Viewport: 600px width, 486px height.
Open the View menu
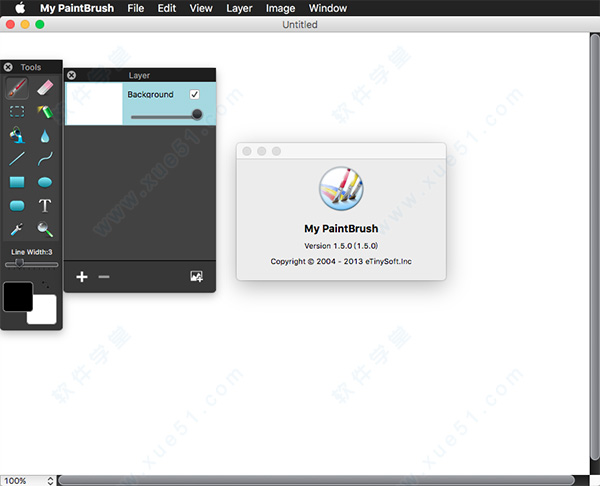[201, 8]
